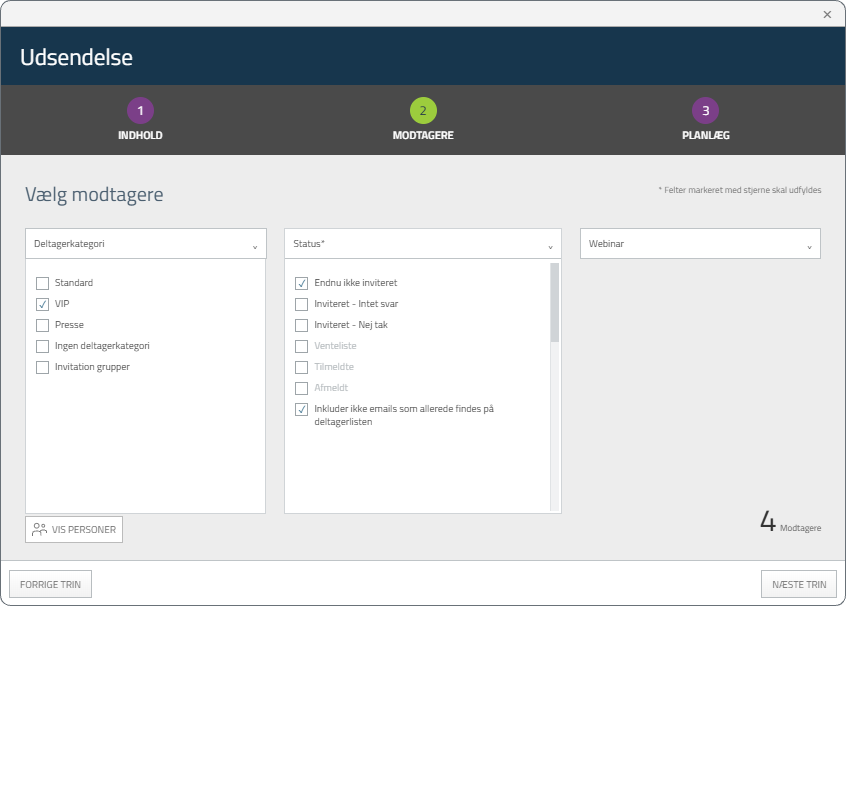The image size is (846, 786).
Task: Enable Ingen deltagerkategori checkbox
Action: point(42,346)
